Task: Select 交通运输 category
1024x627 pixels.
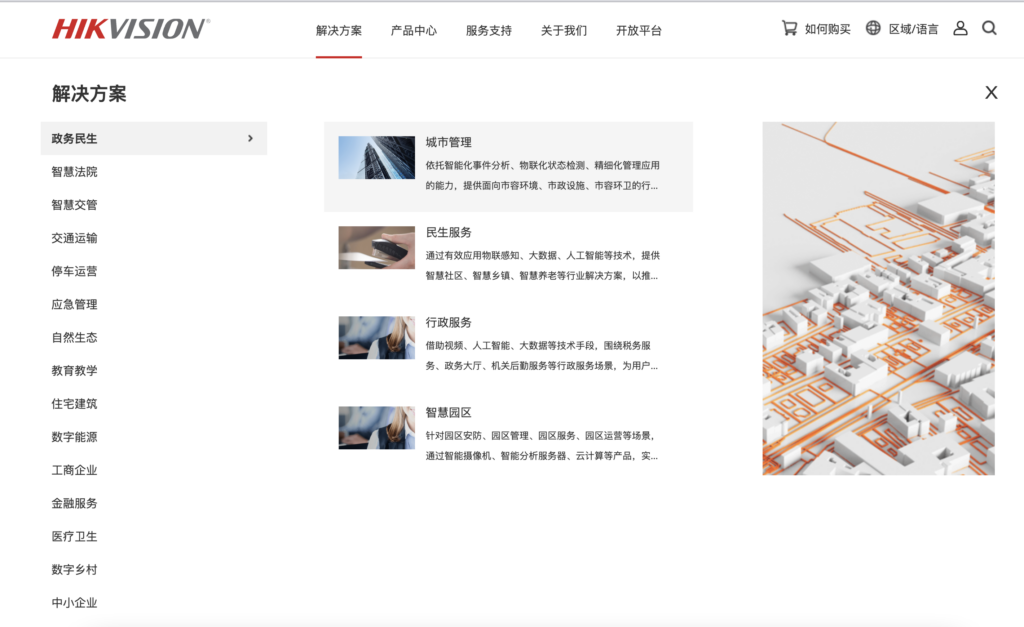Action: coord(74,238)
